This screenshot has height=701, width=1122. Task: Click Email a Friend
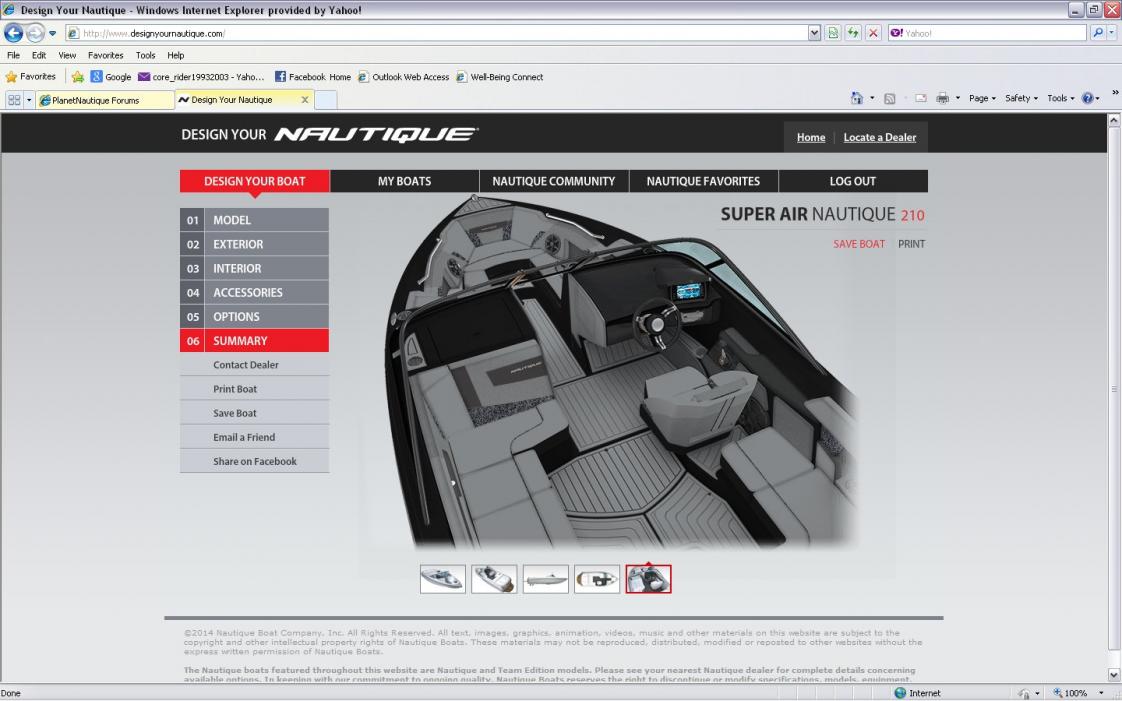point(254,437)
